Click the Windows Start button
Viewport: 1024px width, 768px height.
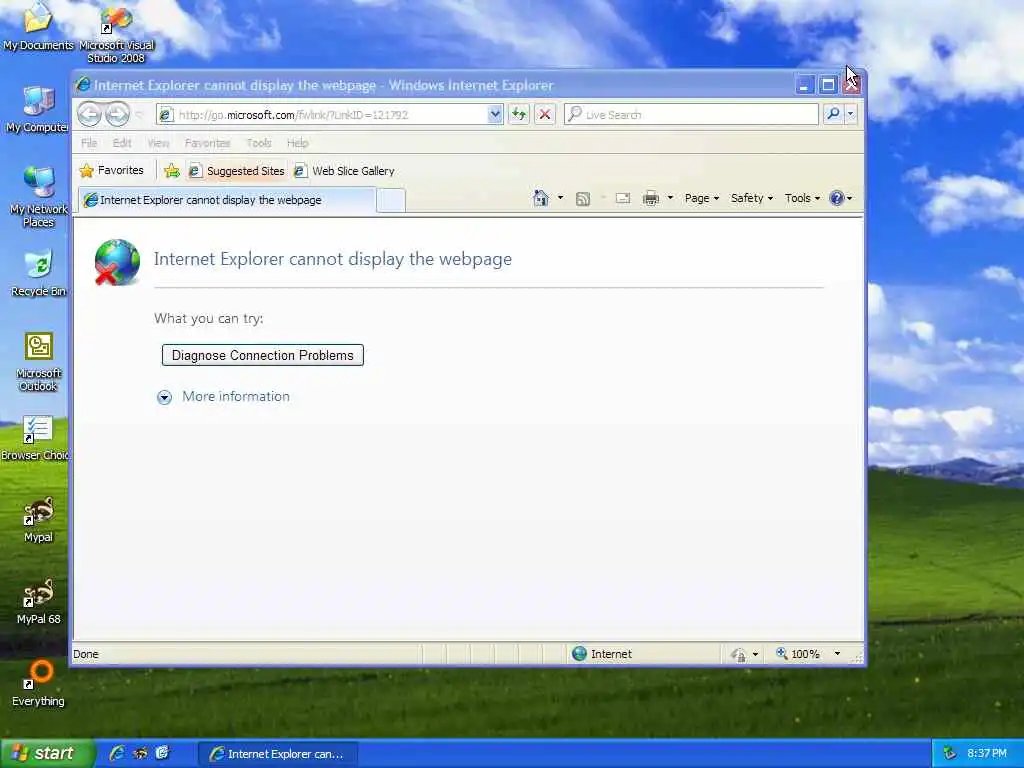pyautogui.click(x=47, y=753)
